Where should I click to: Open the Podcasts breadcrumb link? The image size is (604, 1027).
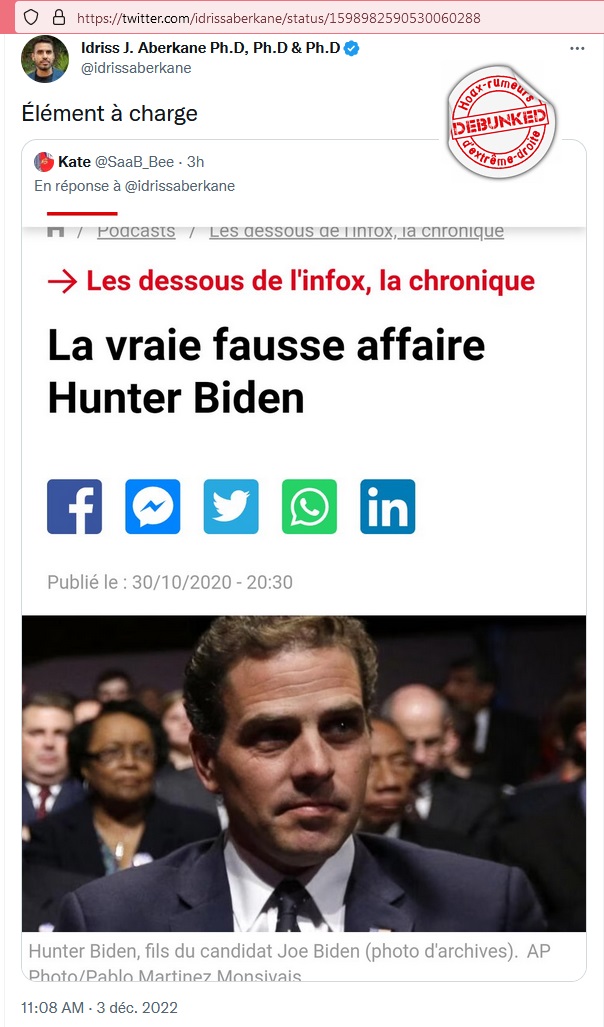click(136, 231)
